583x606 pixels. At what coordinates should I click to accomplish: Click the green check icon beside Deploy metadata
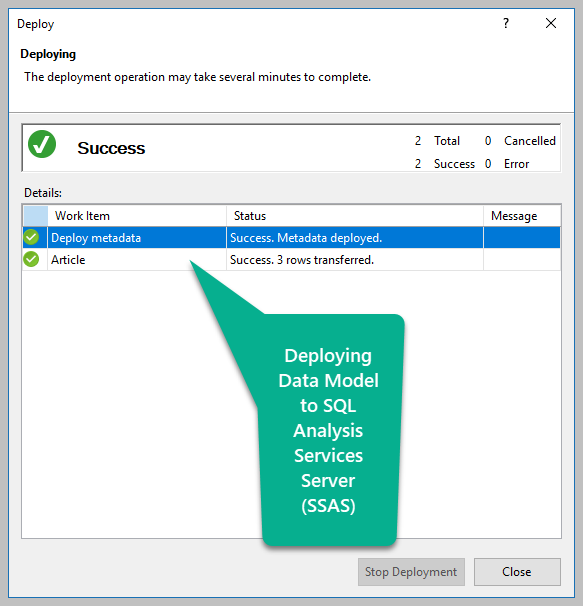31,237
